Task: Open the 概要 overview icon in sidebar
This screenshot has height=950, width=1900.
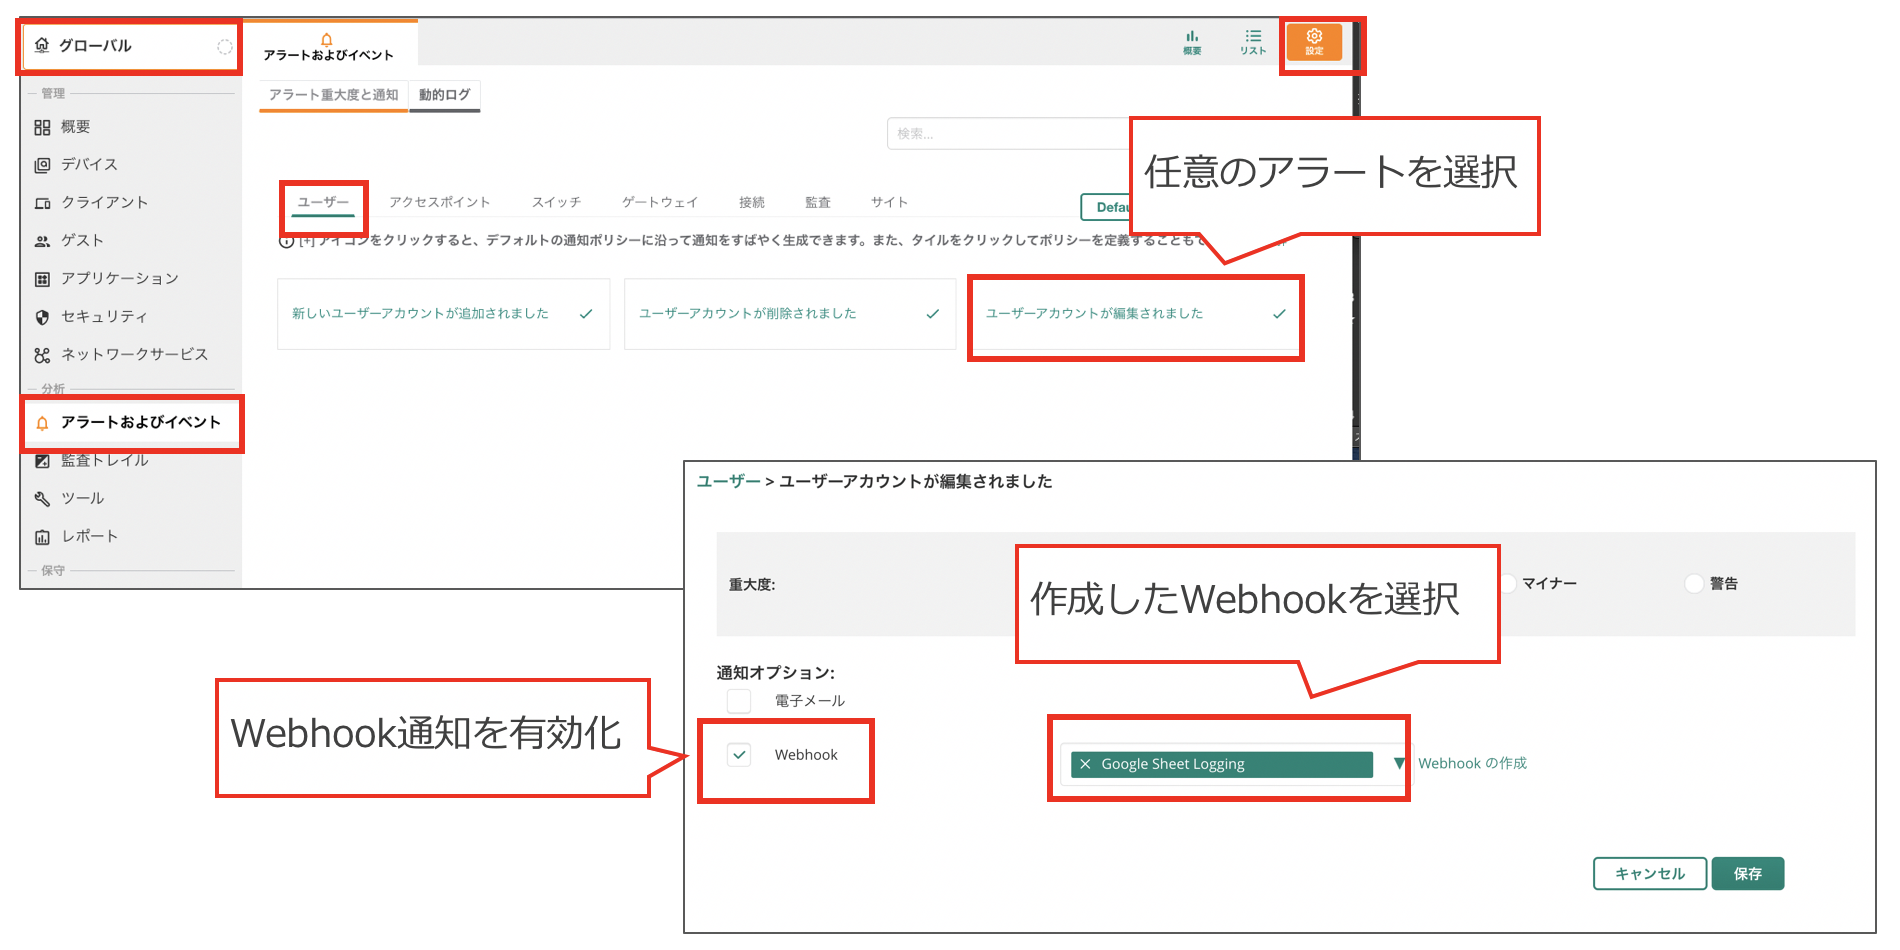Action: 42,127
